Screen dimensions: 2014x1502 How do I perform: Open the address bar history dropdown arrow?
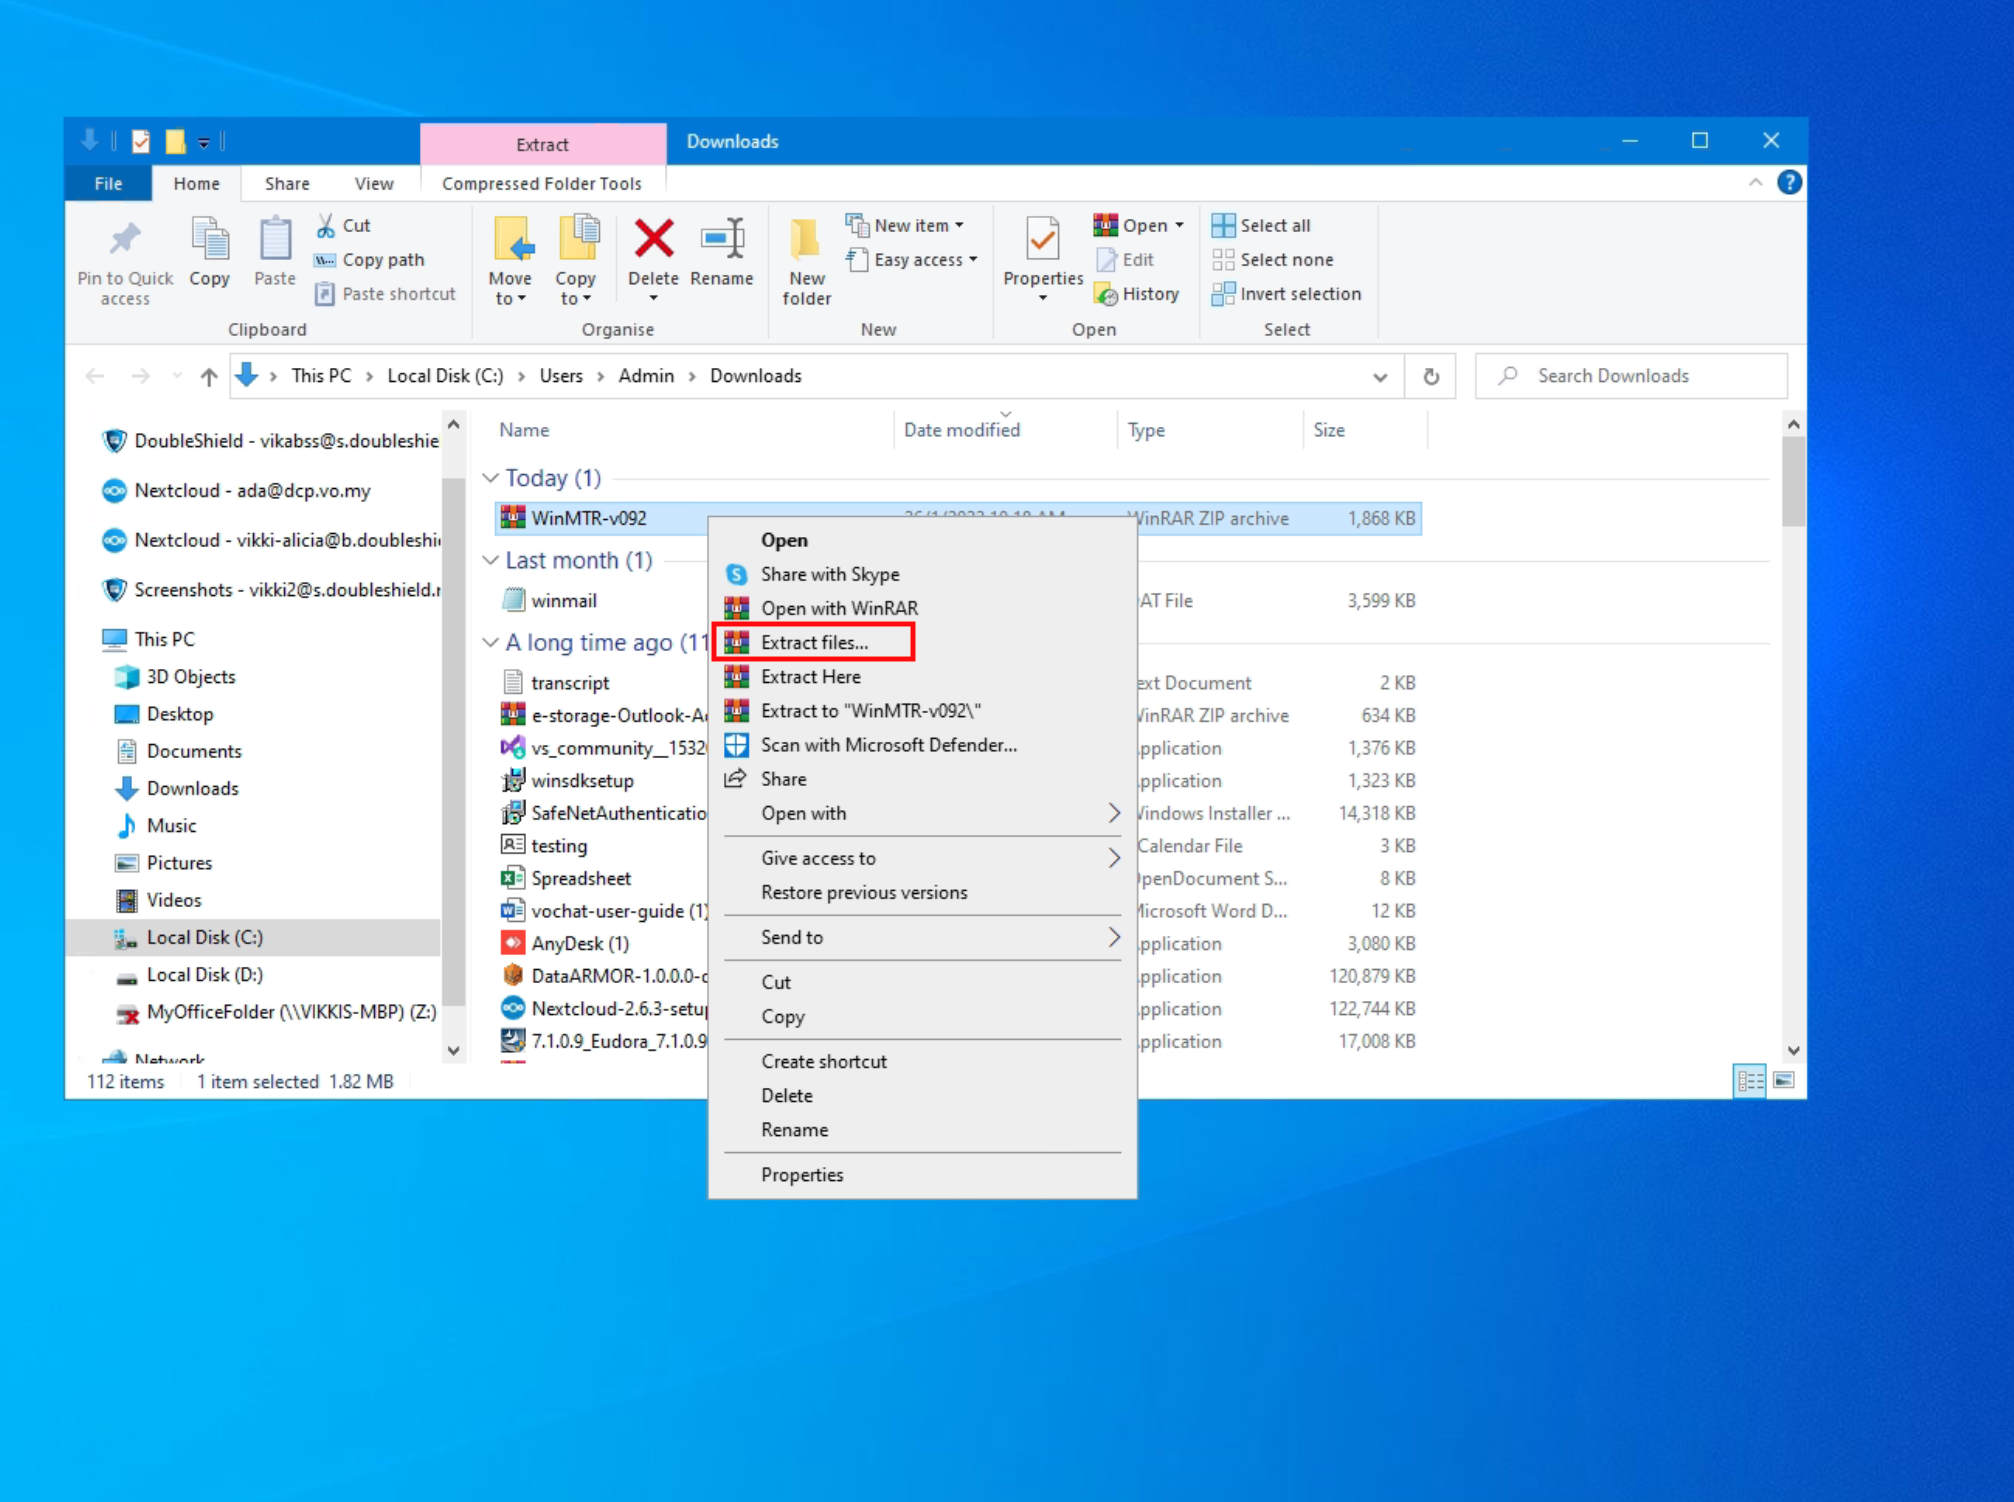pos(1379,377)
